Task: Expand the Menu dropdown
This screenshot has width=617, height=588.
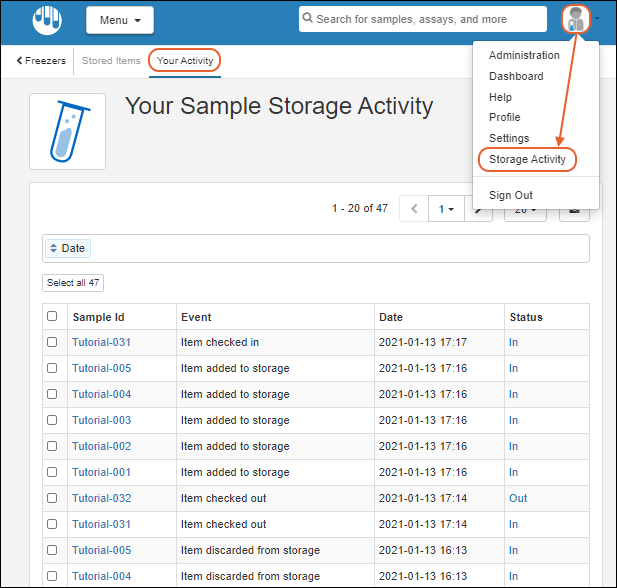Action: point(119,20)
